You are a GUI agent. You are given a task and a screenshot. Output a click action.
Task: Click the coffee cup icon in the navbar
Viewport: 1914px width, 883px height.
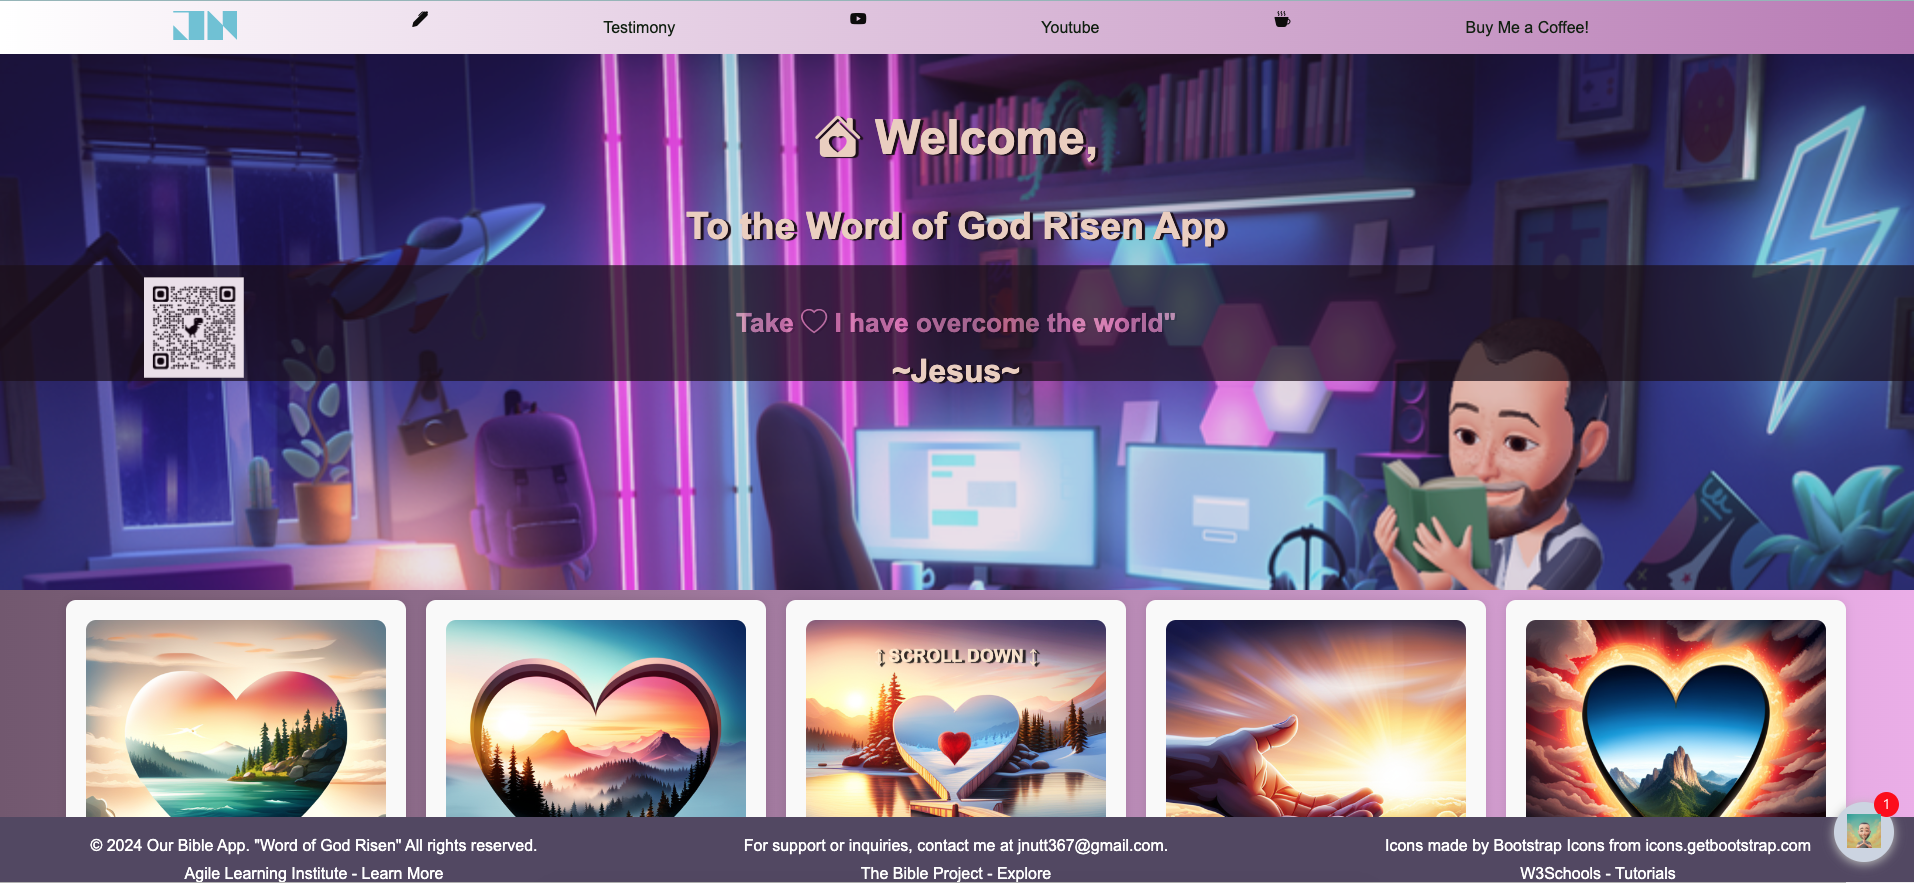(1282, 19)
